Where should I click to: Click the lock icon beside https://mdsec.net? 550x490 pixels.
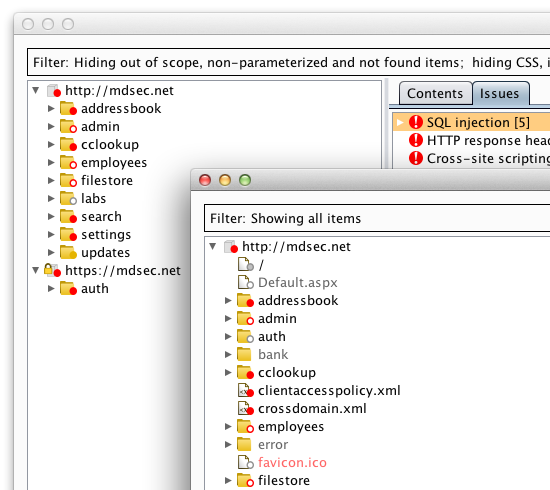(48, 269)
